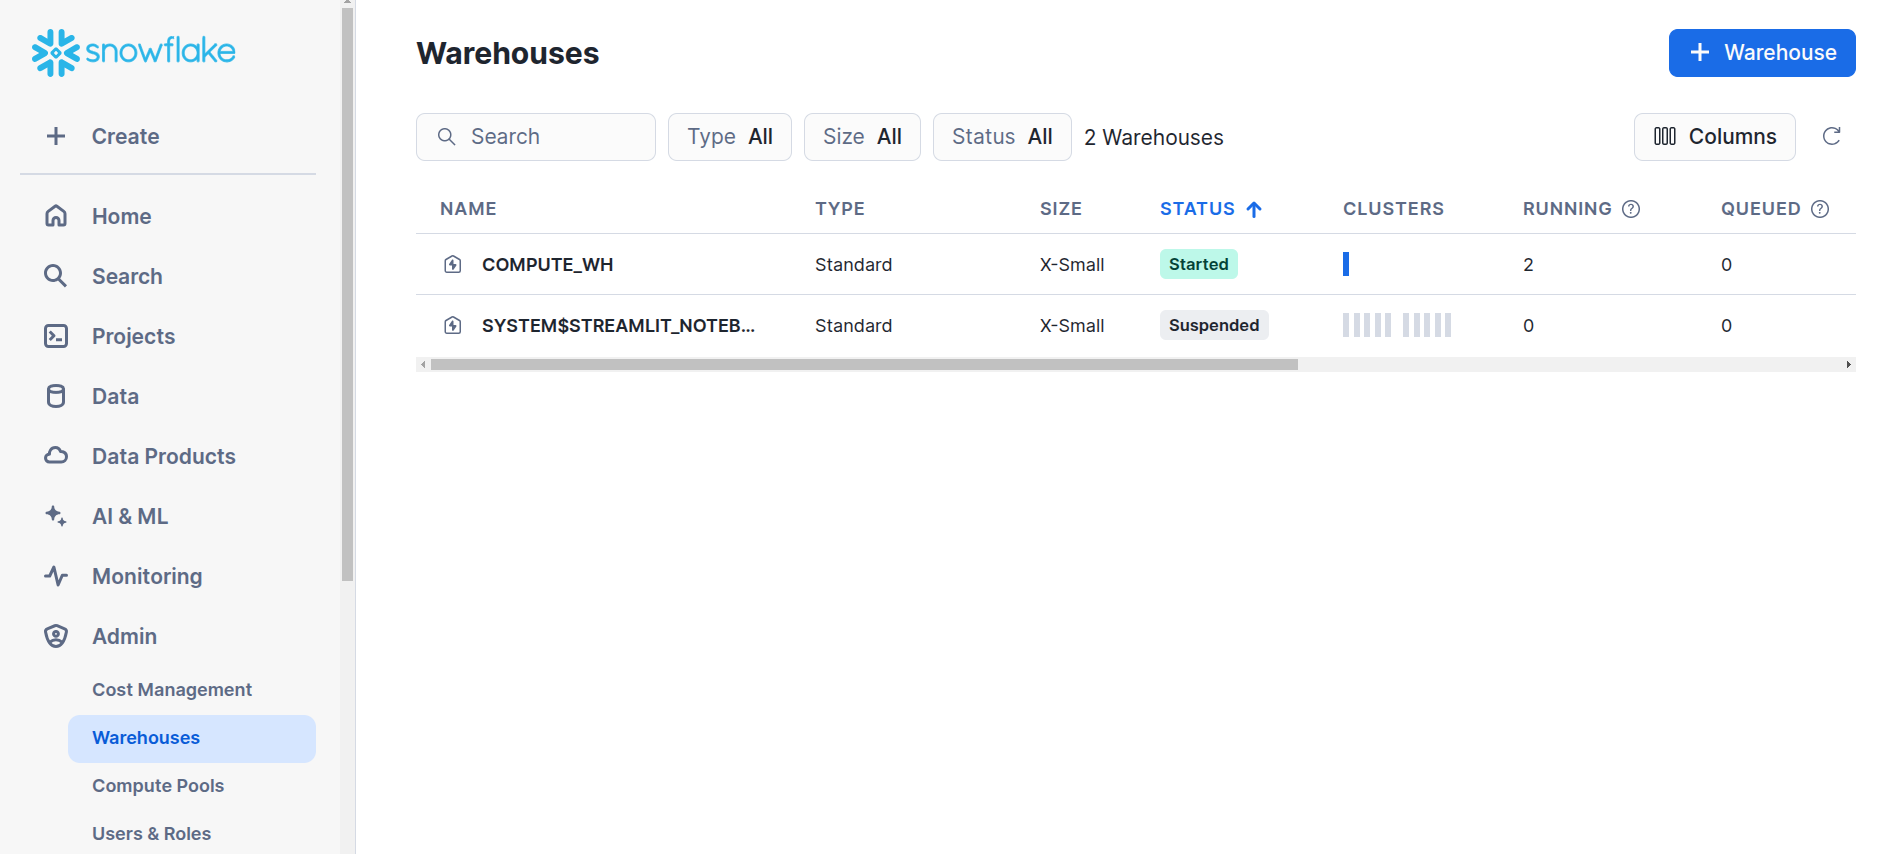This screenshot has height=854, width=1884.
Task: Open the Size filter dropdown
Action: tap(862, 137)
